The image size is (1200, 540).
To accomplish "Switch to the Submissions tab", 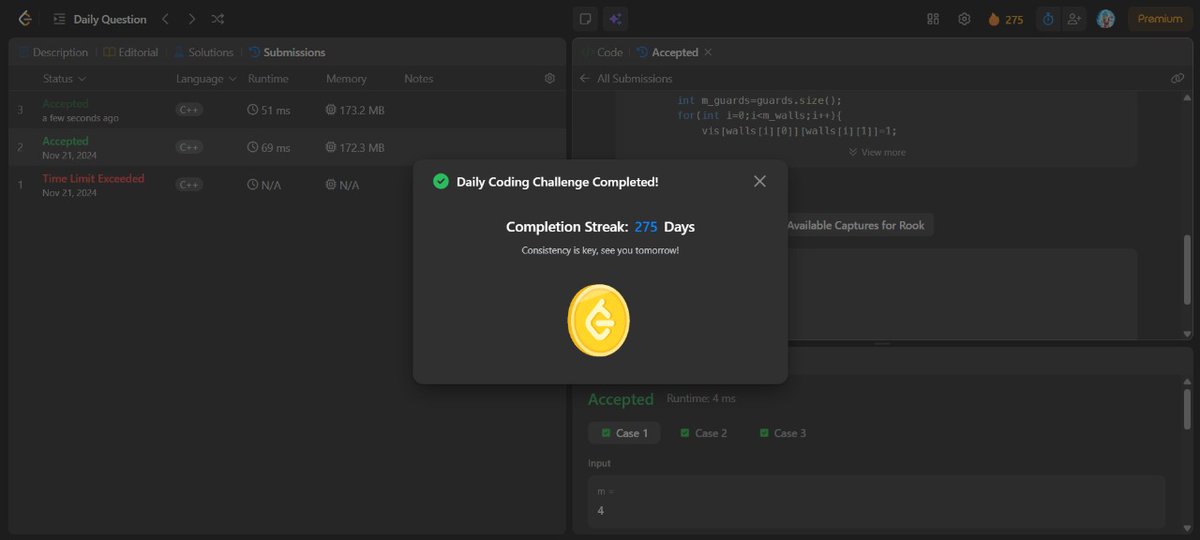I will point(287,52).
